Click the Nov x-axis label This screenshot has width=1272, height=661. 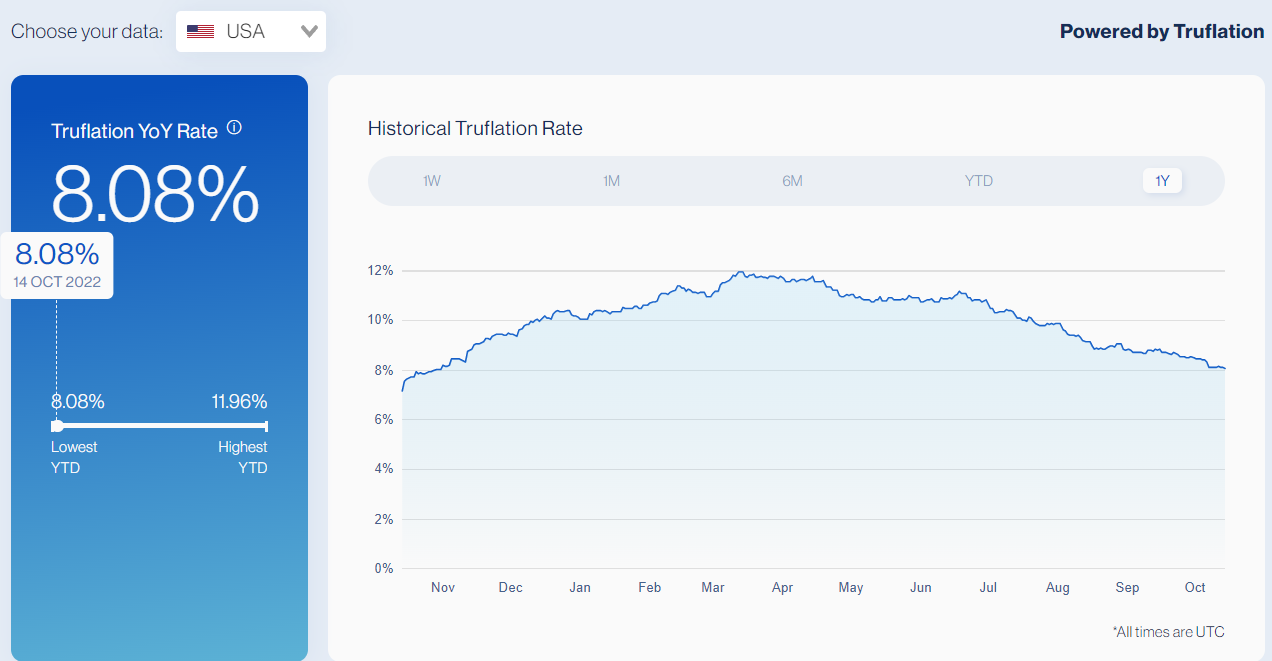click(x=443, y=587)
